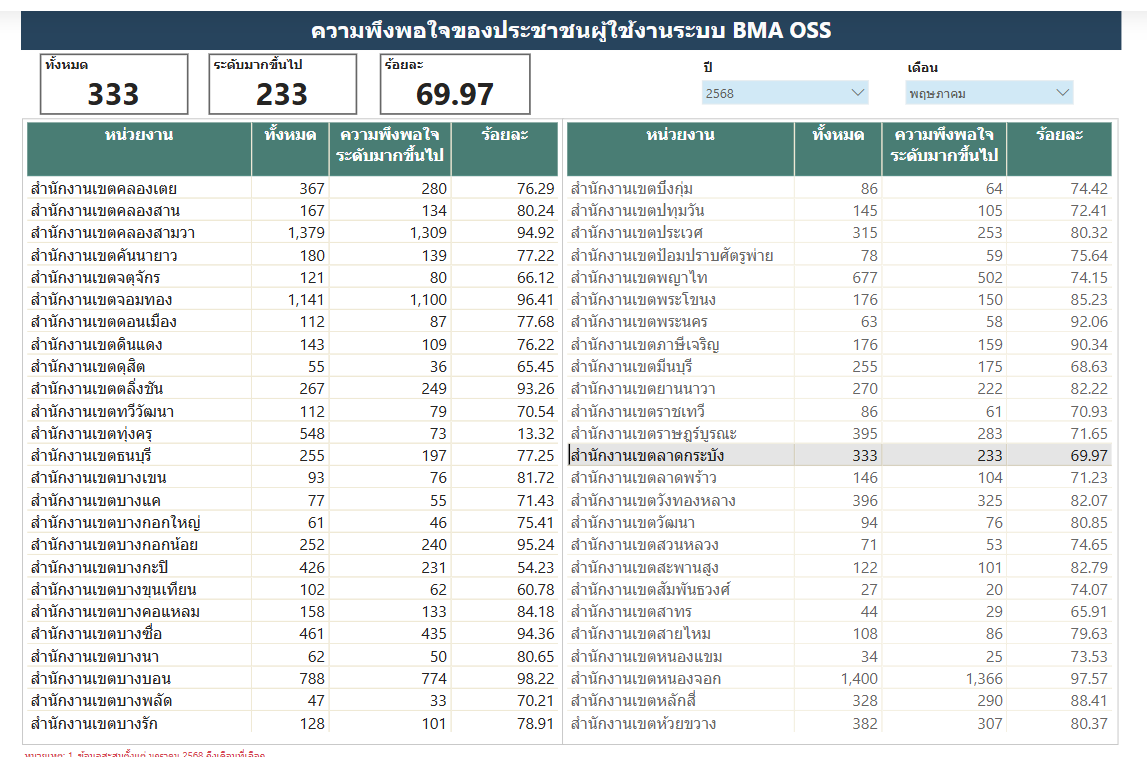Select the row สำนักงานเขตคลองสาน
This screenshot has width=1147, height=757.
point(293,211)
